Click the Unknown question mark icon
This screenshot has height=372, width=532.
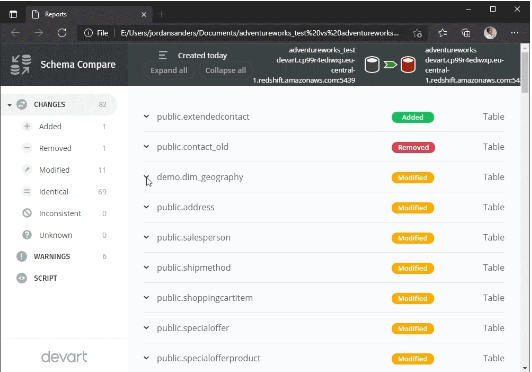pyautogui.click(x=27, y=235)
